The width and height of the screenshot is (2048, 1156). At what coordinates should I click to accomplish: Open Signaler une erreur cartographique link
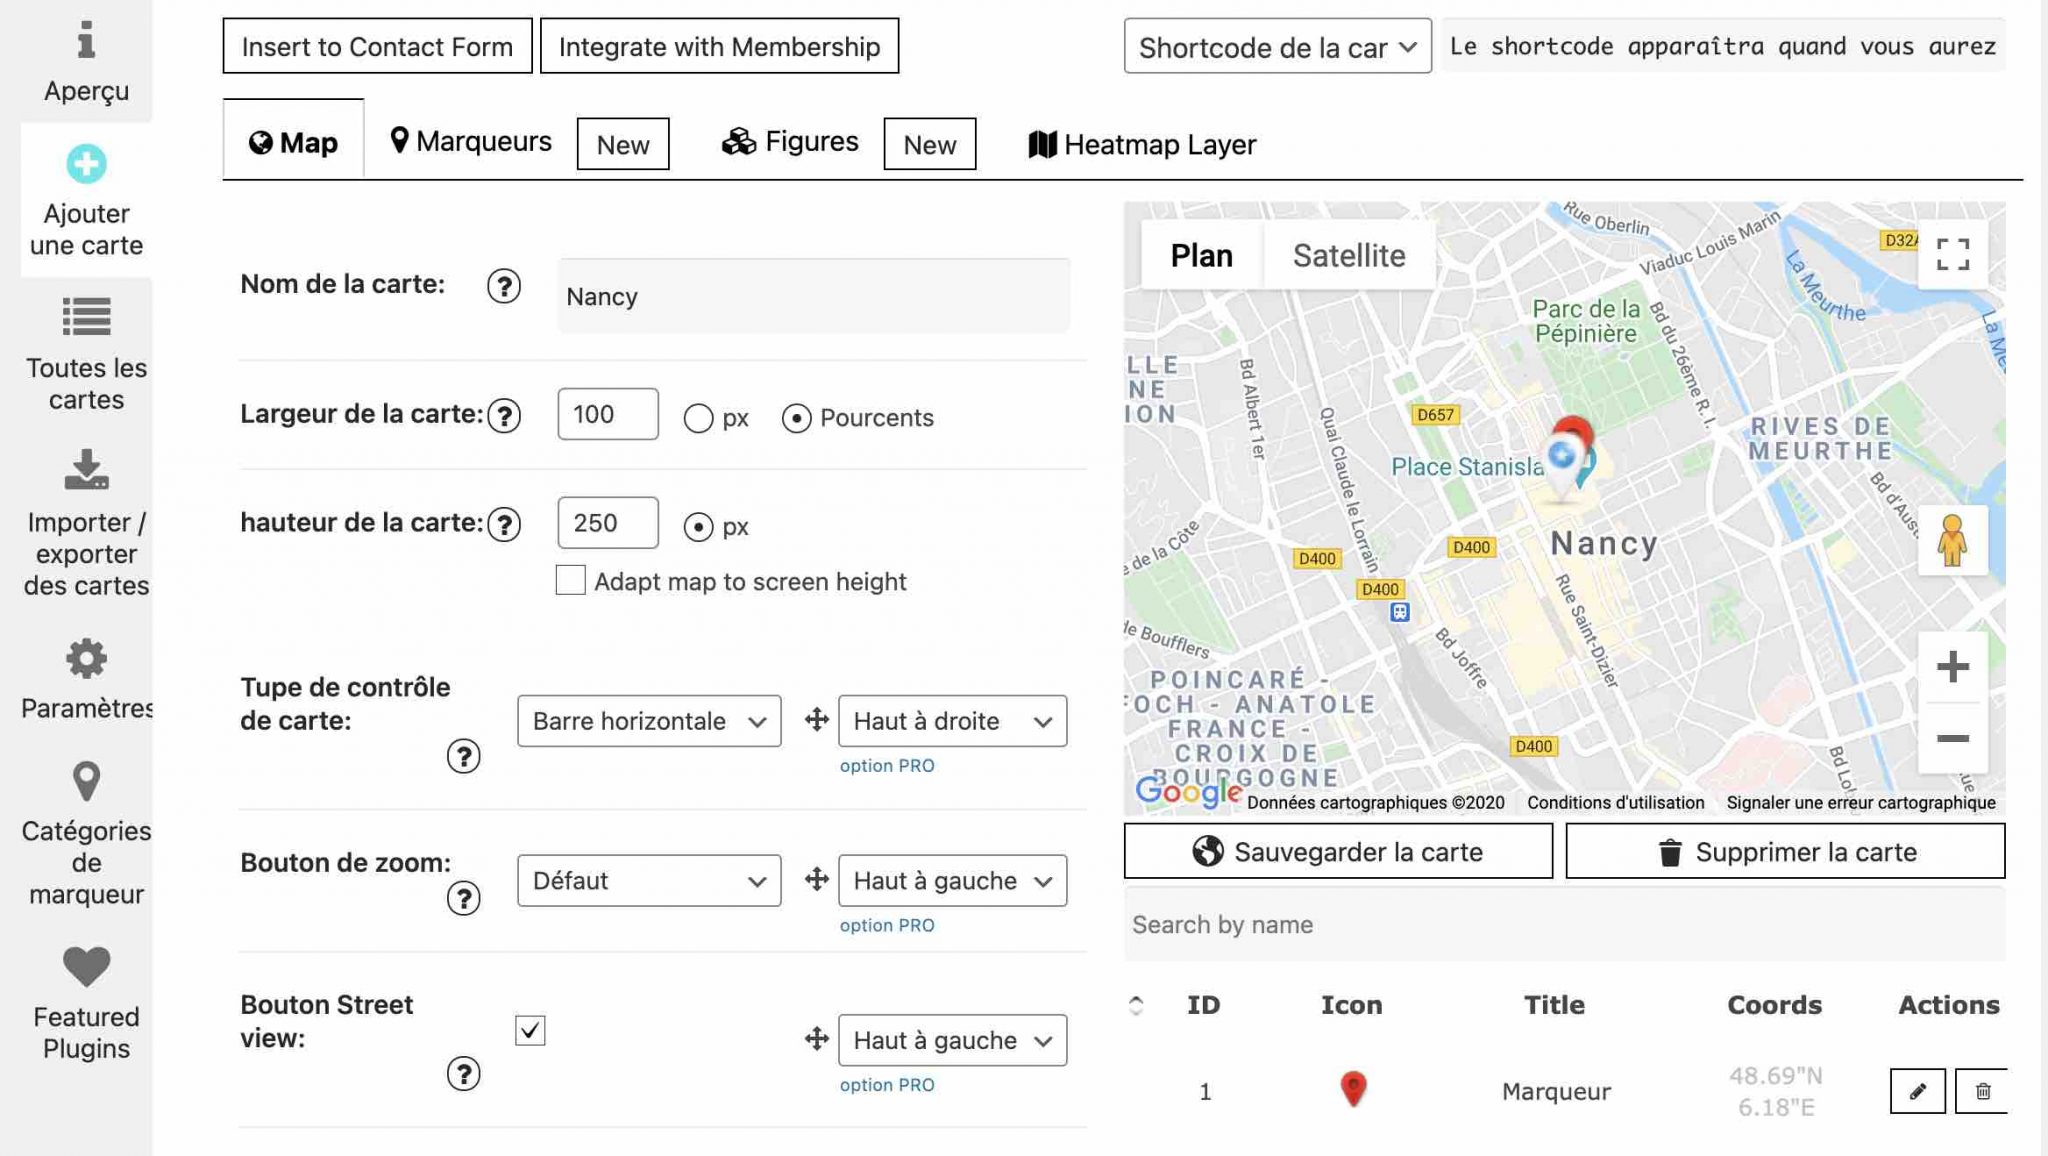(1860, 802)
